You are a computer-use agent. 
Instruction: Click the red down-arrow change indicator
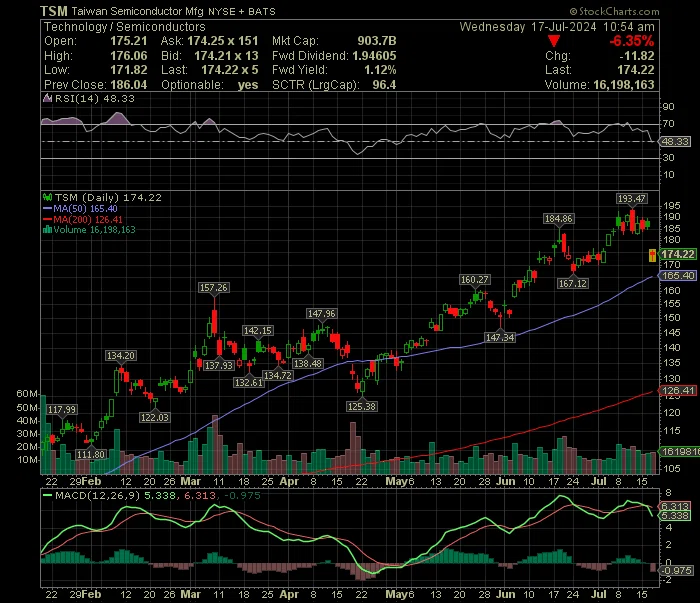554,41
